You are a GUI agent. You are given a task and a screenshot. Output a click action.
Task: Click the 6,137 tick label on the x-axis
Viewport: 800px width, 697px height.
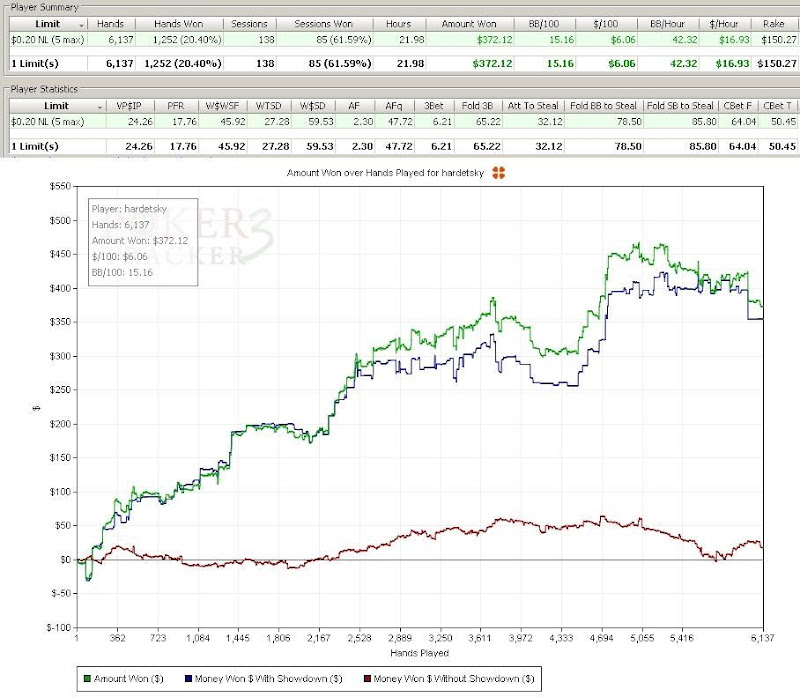762,638
